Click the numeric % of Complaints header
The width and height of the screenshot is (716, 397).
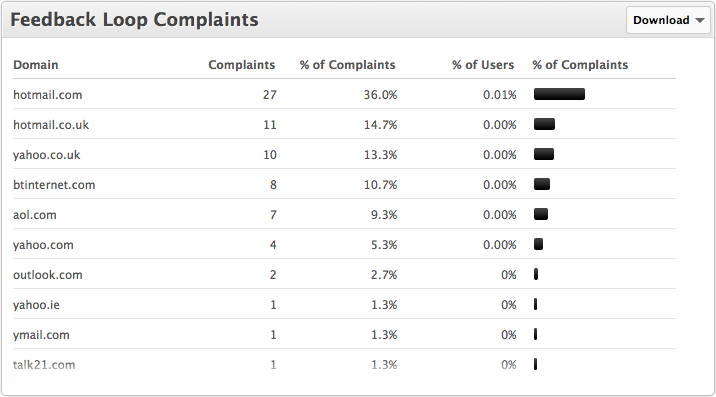point(347,65)
